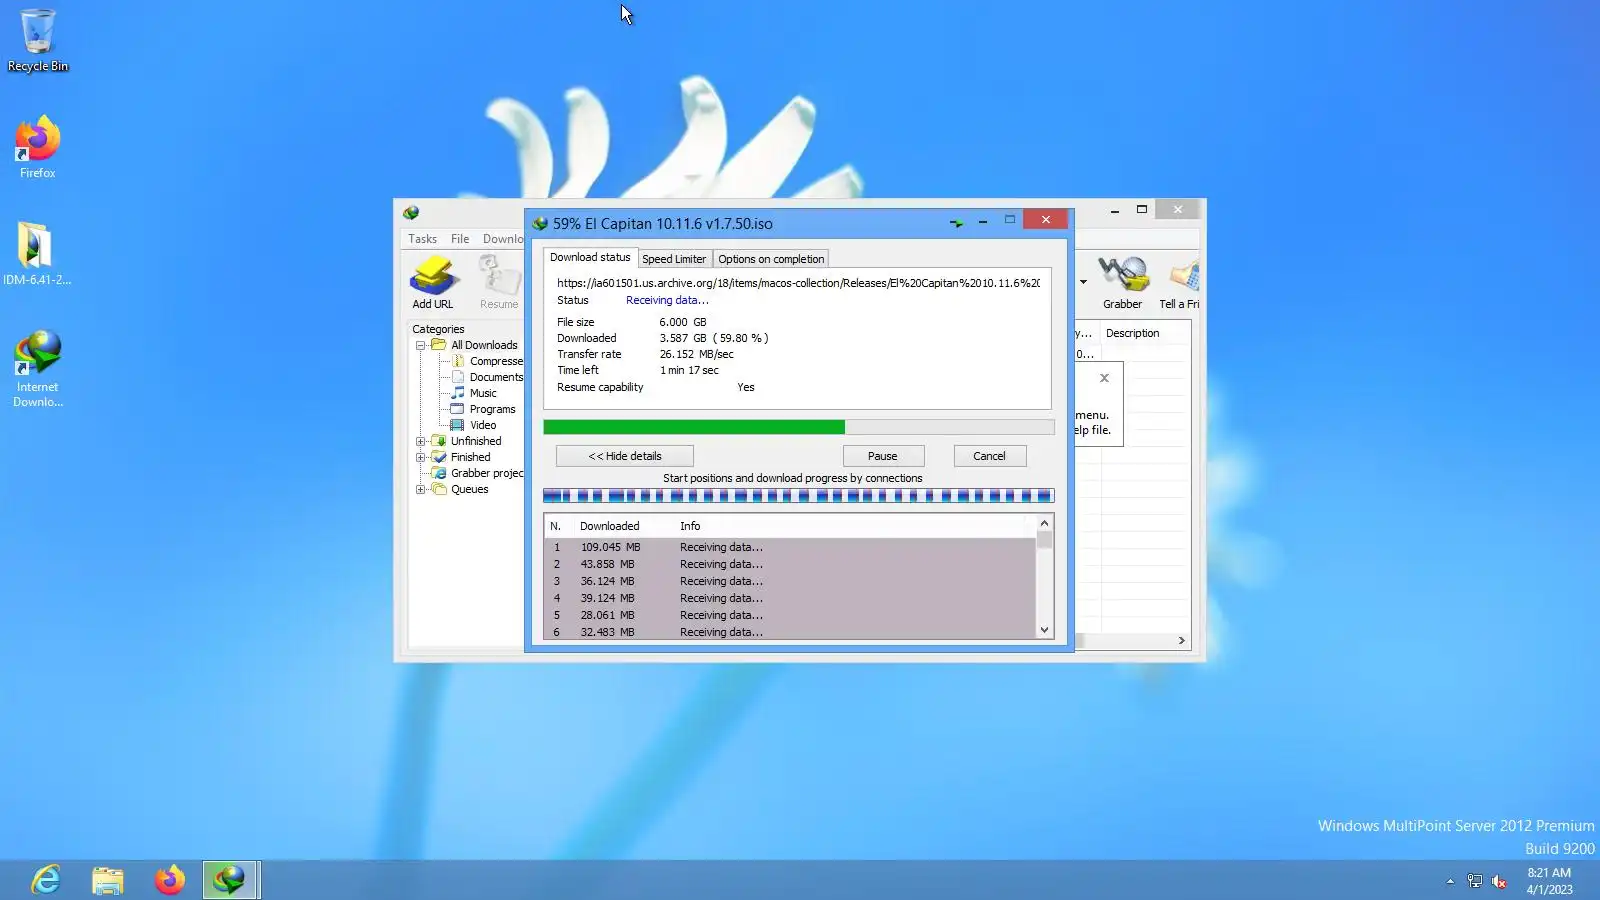Switch to the Options on completion tab
Image resolution: width=1600 pixels, height=900 pixels.
coord(771,259)
